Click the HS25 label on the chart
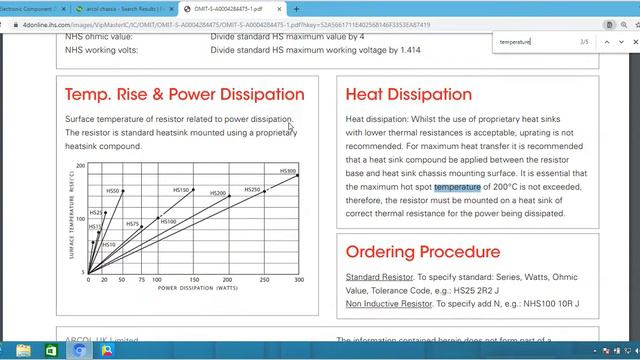This screenshot has height=360, width=640. 96,213
